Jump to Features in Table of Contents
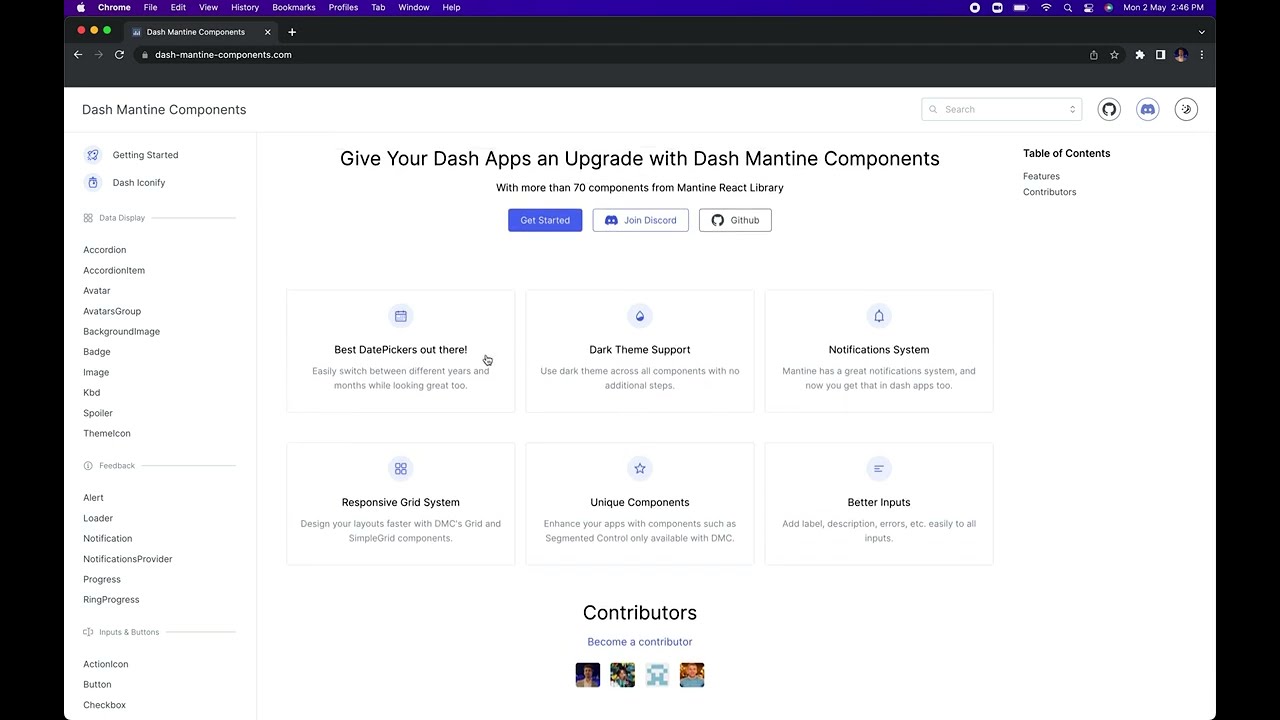Image resolution: width=1280 pixels, height=720 pixels. pos(1041,176)
